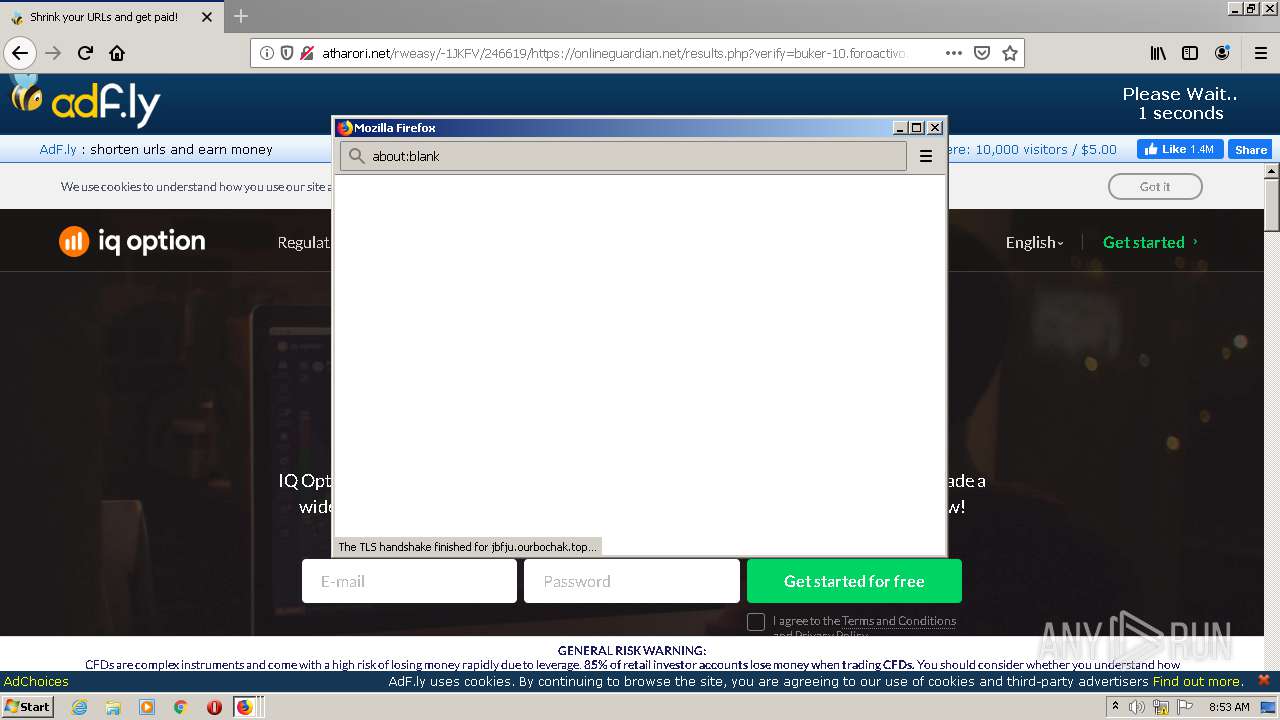The width and height of the screenshot is (1280, 720).
Task: Show hidden system tray icons
Action: [1115, 706]
